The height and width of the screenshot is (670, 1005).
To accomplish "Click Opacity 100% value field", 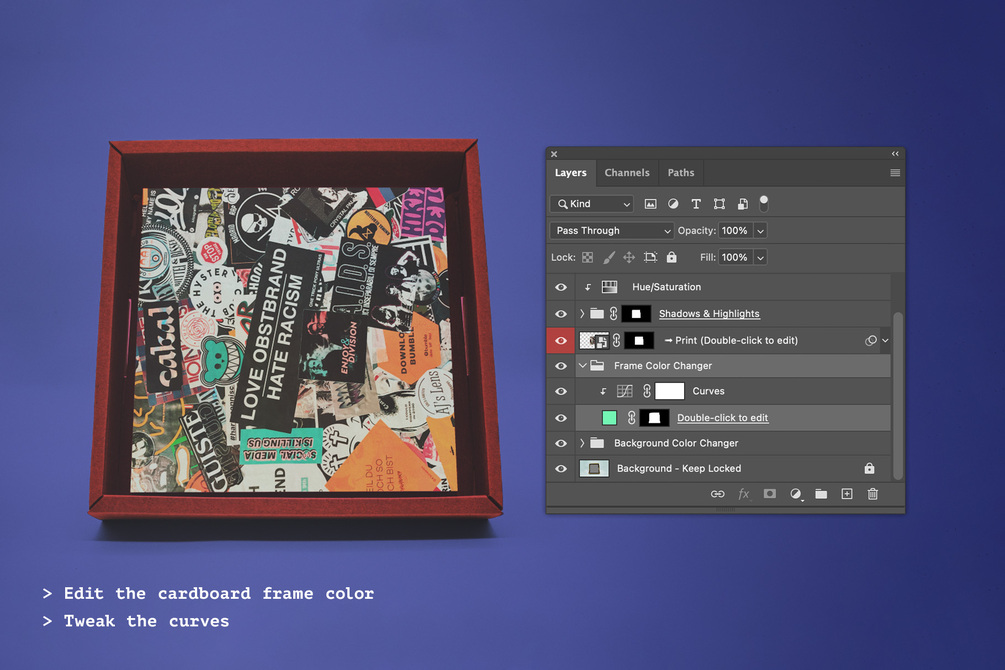I will point(735,230).
